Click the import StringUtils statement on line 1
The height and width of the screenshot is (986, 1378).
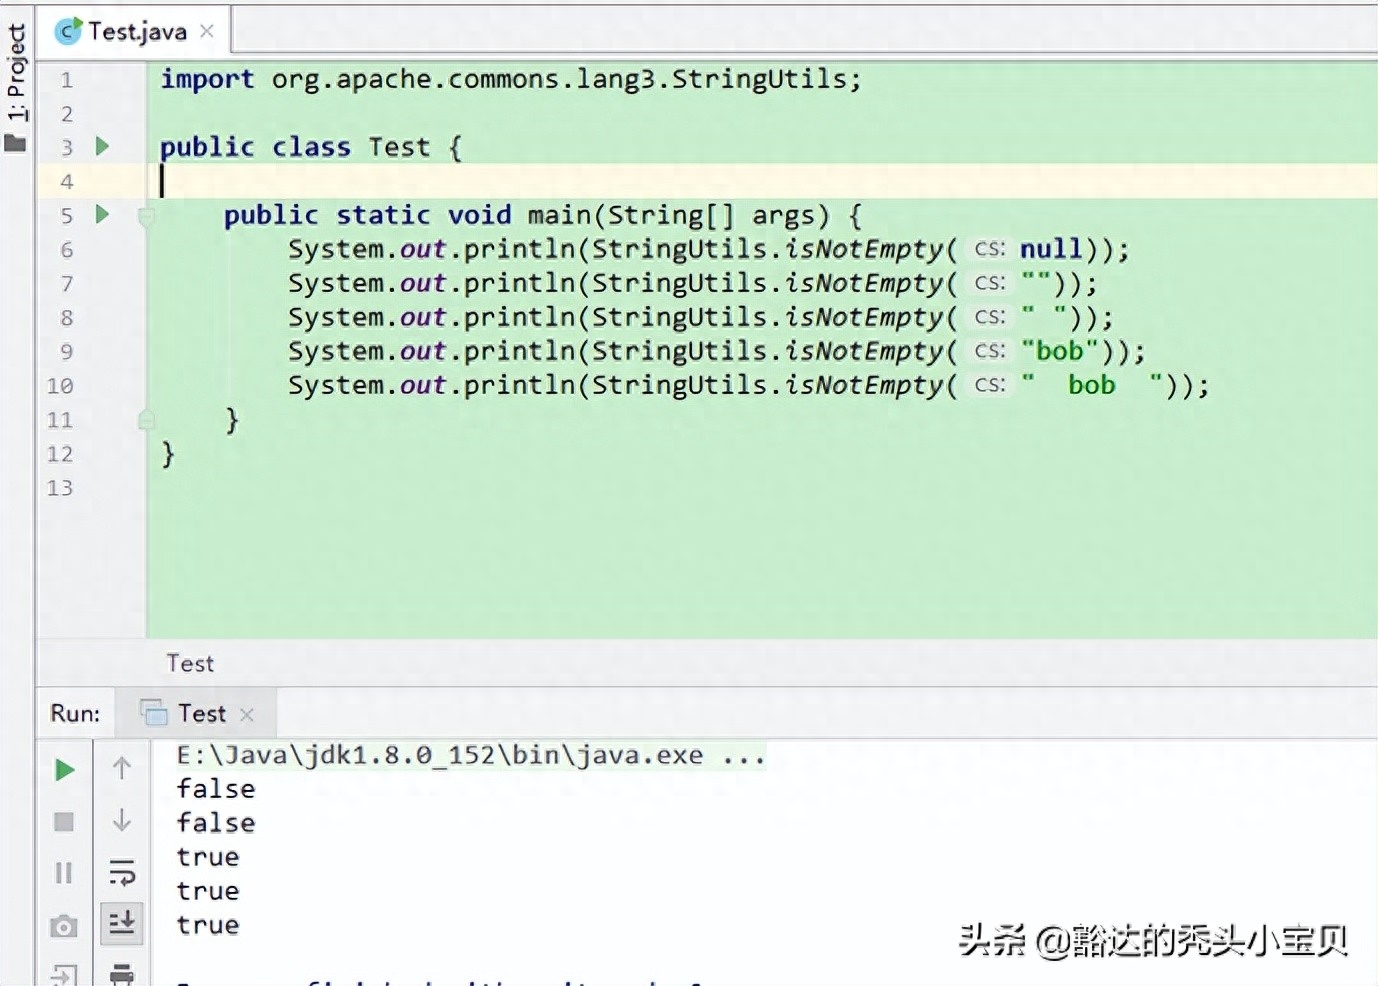(x=511, y=79)
